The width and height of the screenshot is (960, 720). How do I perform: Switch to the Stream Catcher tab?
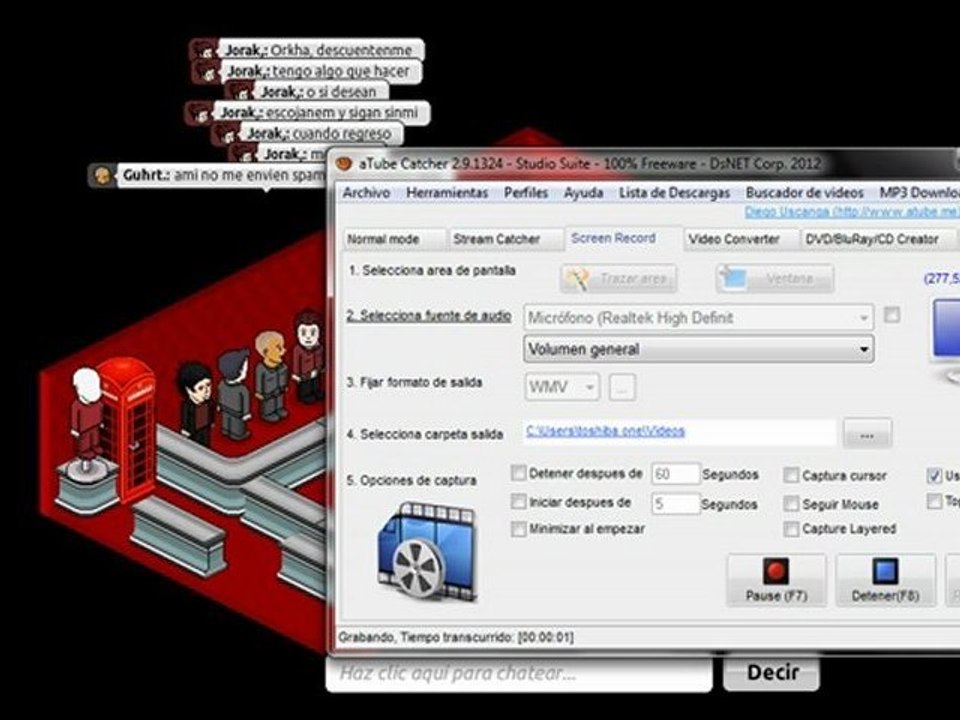[506, 239]
